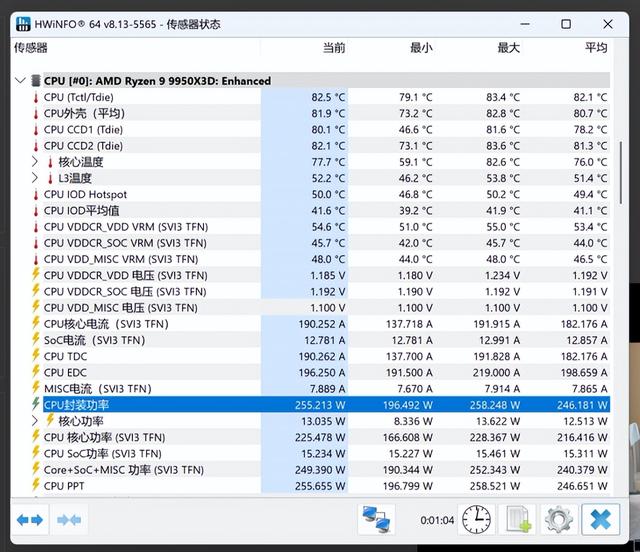
Task: Click the 最大 column header
Action: pos(509,48)
